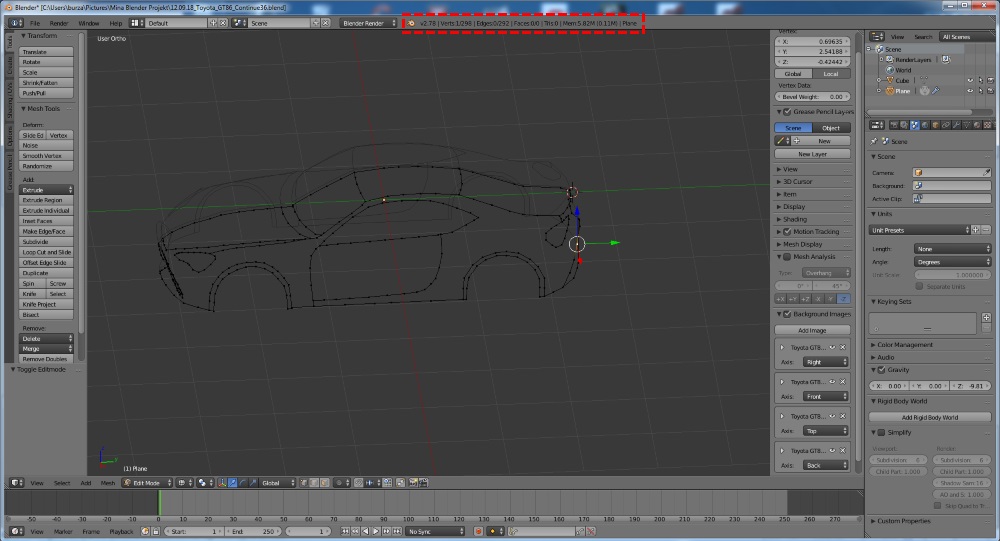The image size is (1000, 541).
Task: Toggle visibility eye for Plane in outliner
Action: 970,91
